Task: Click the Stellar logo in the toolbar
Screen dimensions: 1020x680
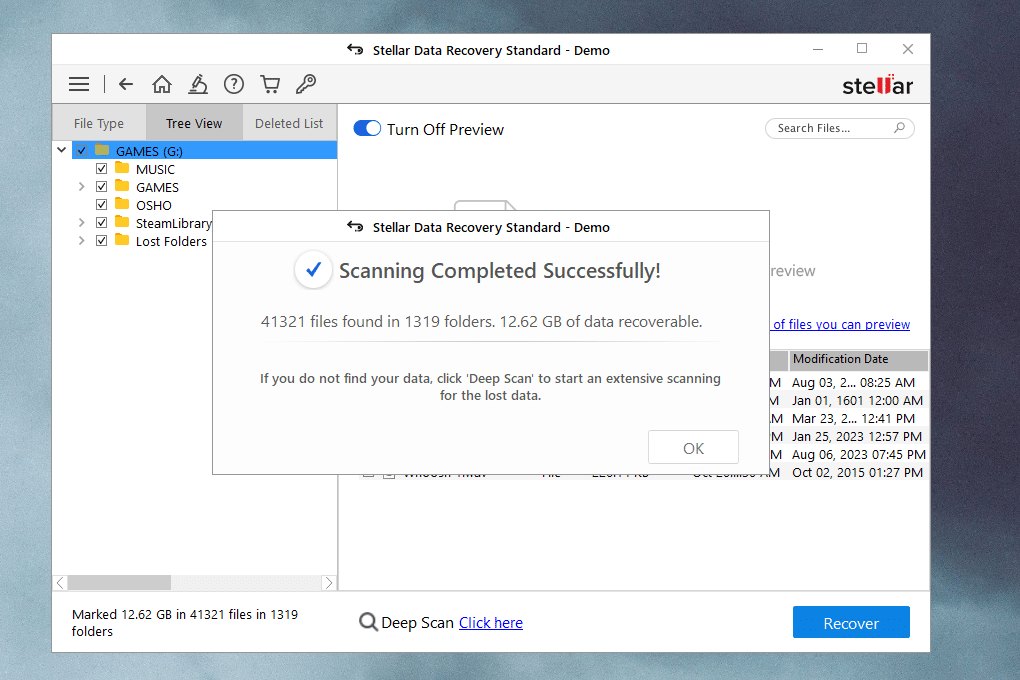Action: (878, 85)
